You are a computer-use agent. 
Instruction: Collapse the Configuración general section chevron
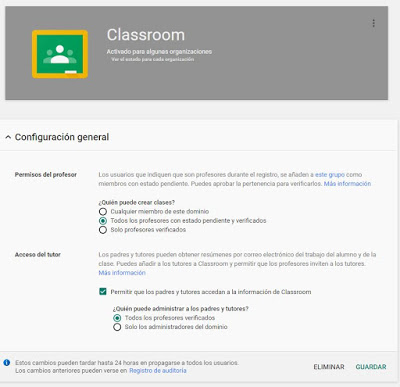pyautogui.click(x=8, y=137)
